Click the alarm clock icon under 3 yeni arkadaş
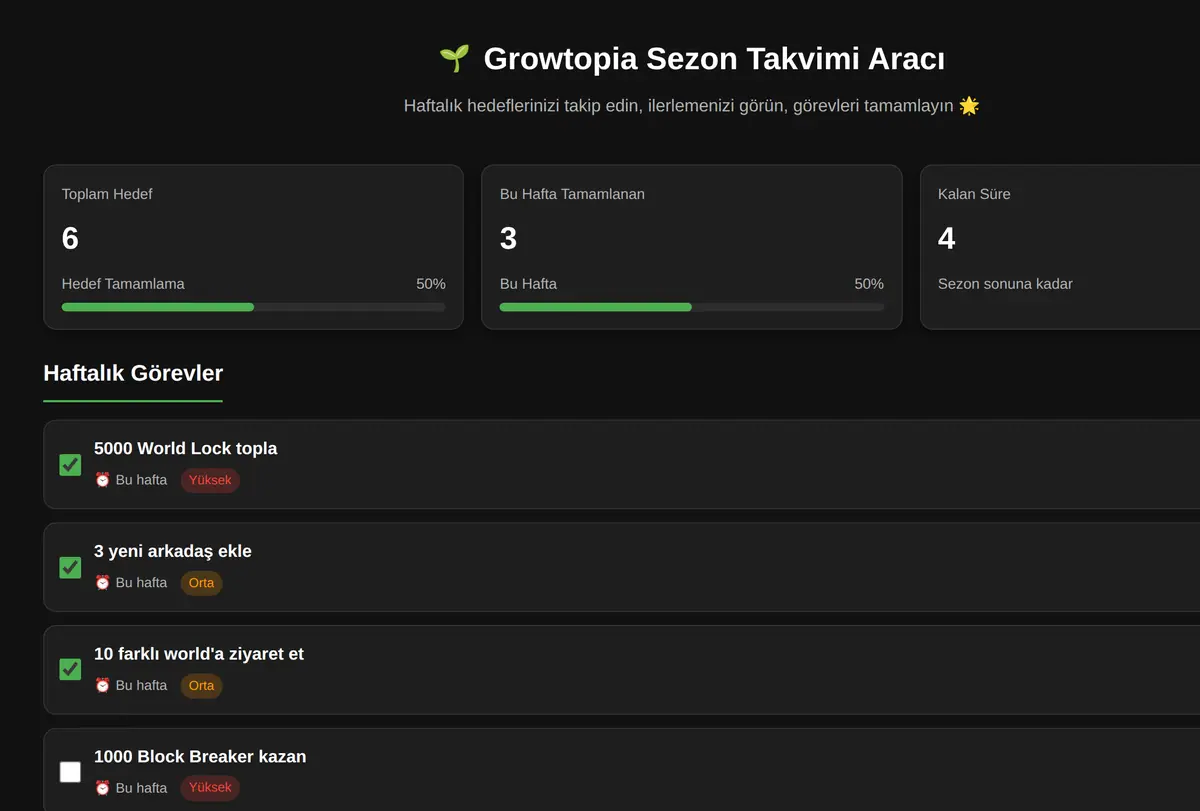 tap(102, 582)
